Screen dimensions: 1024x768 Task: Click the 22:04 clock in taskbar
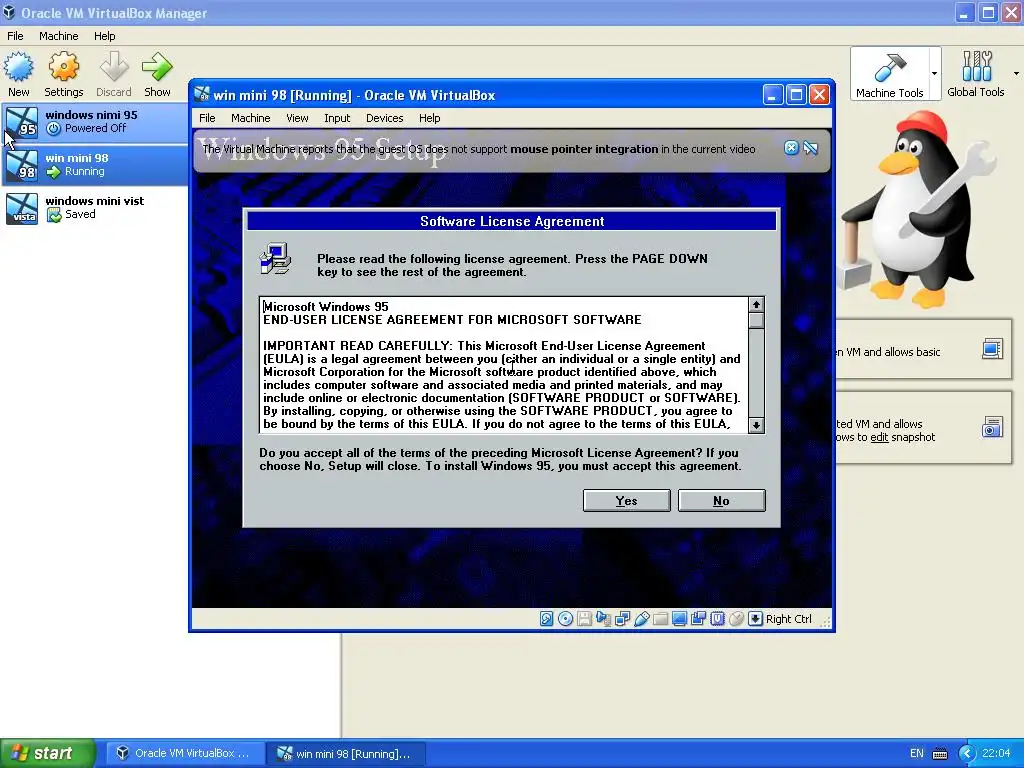996,753
